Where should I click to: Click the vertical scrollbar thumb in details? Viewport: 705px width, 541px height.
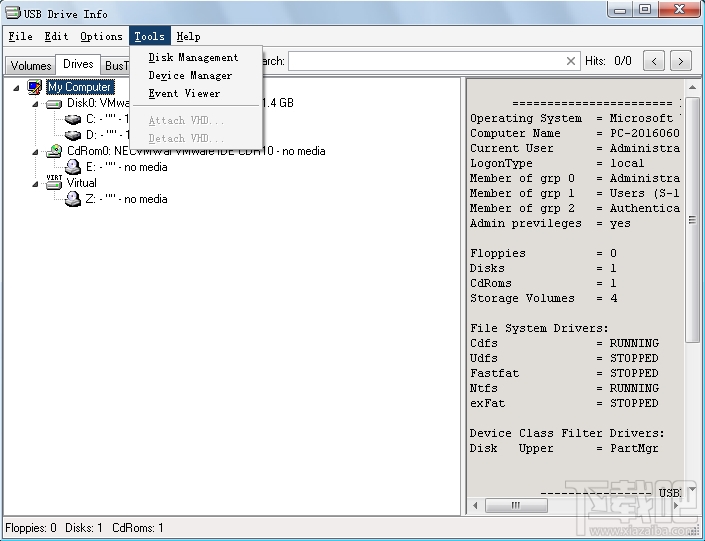(x=692, y=219)
